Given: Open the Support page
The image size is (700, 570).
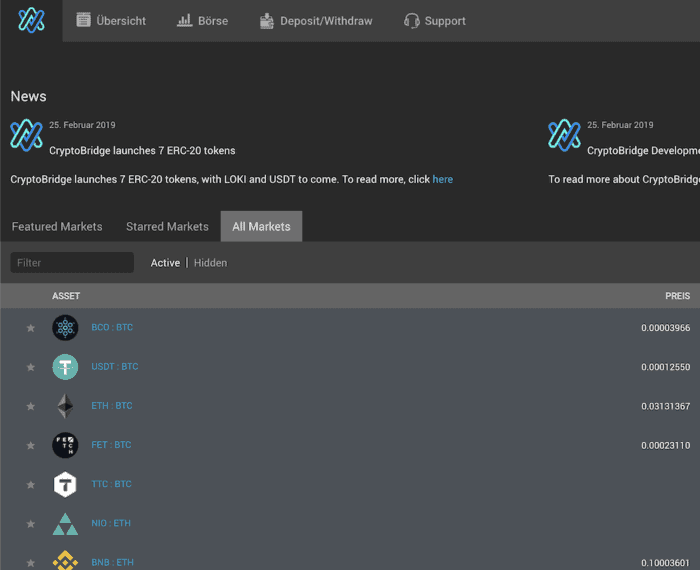Looking at the screenshot, I should point(435,21).
